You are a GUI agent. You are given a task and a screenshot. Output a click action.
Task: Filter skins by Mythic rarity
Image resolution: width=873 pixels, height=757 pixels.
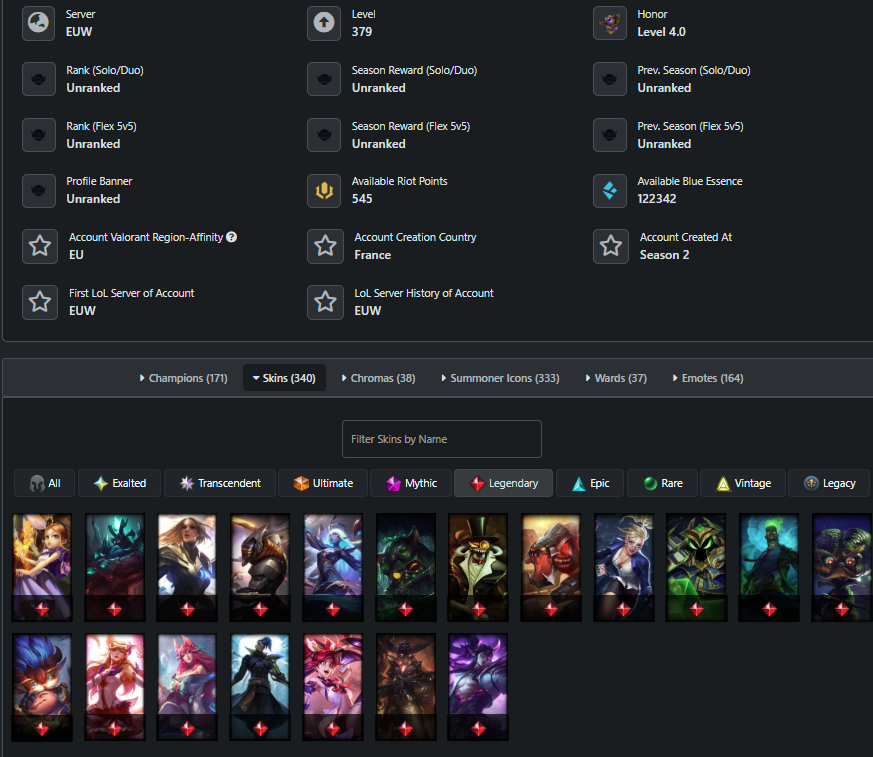[x=411, y=483]
